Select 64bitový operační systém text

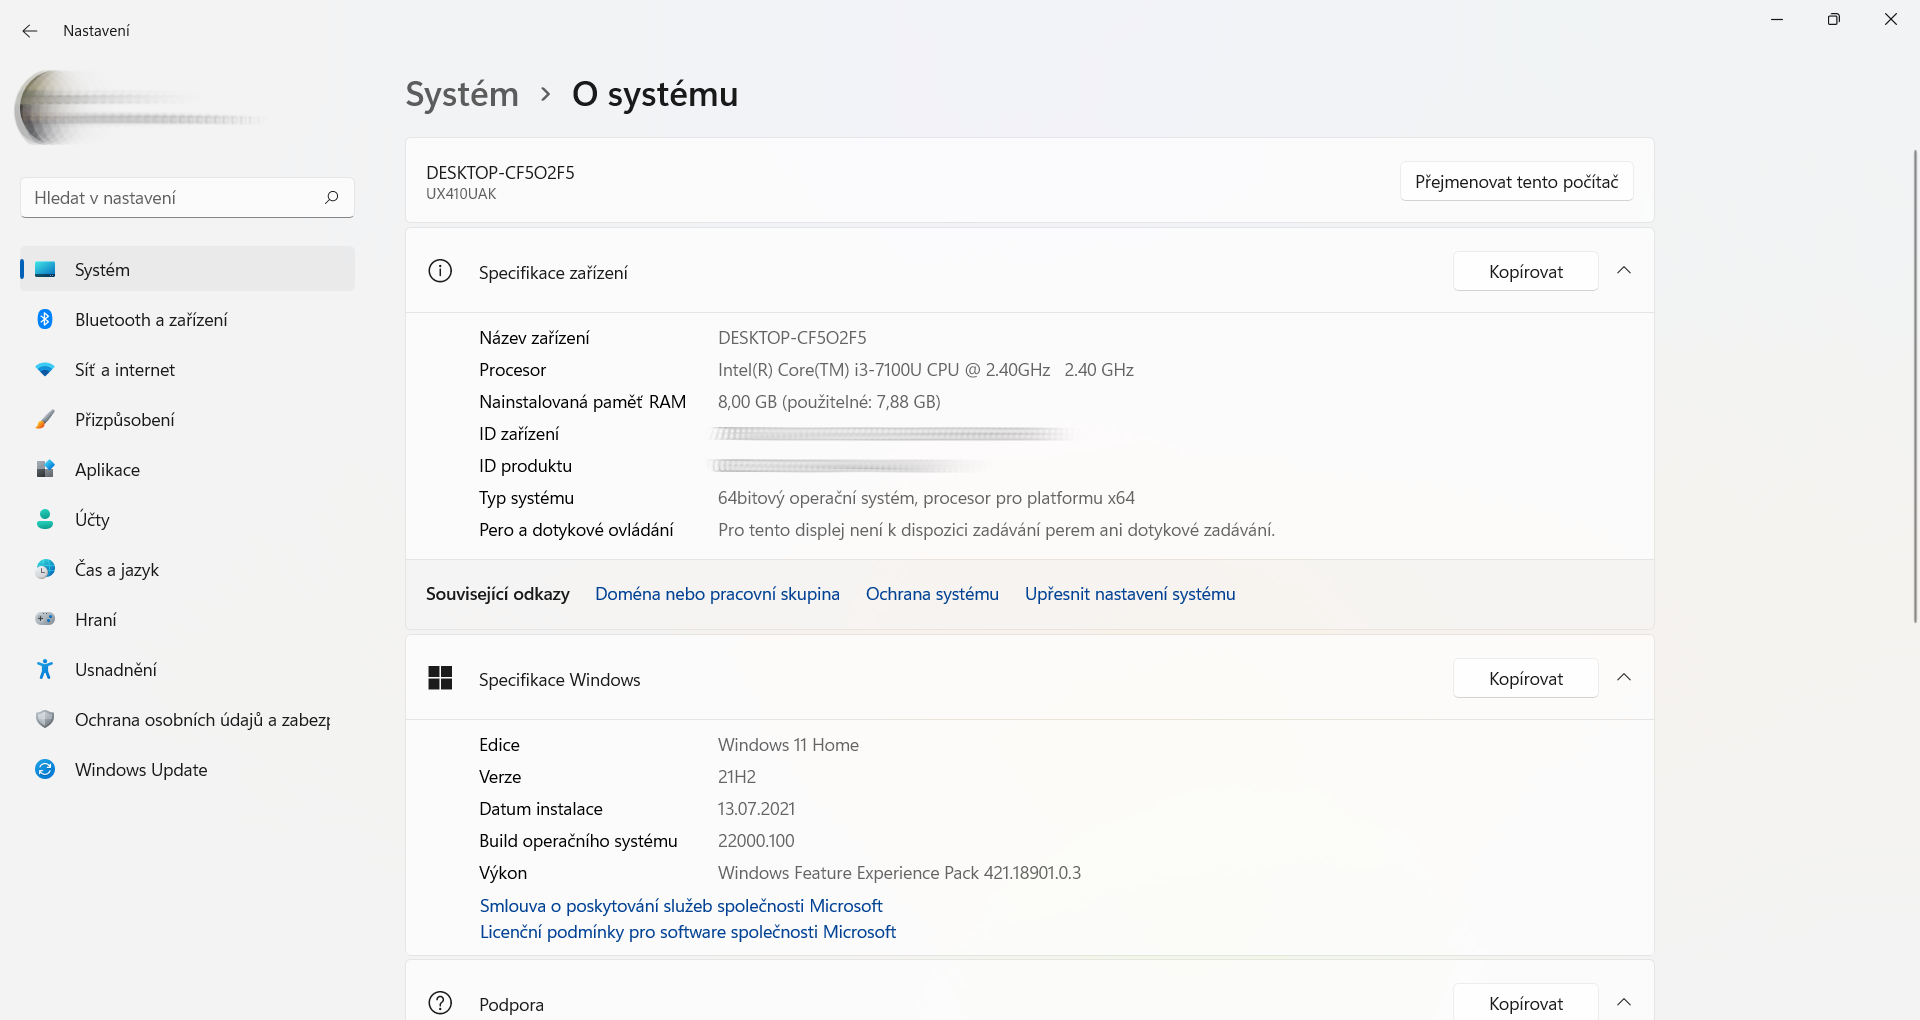[x=926, y=498]
